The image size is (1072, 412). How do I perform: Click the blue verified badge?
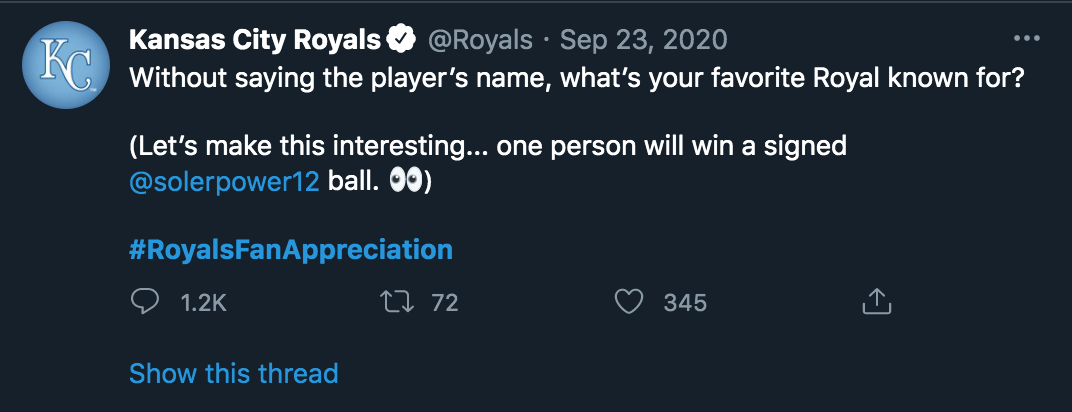(x=402, y=41)
